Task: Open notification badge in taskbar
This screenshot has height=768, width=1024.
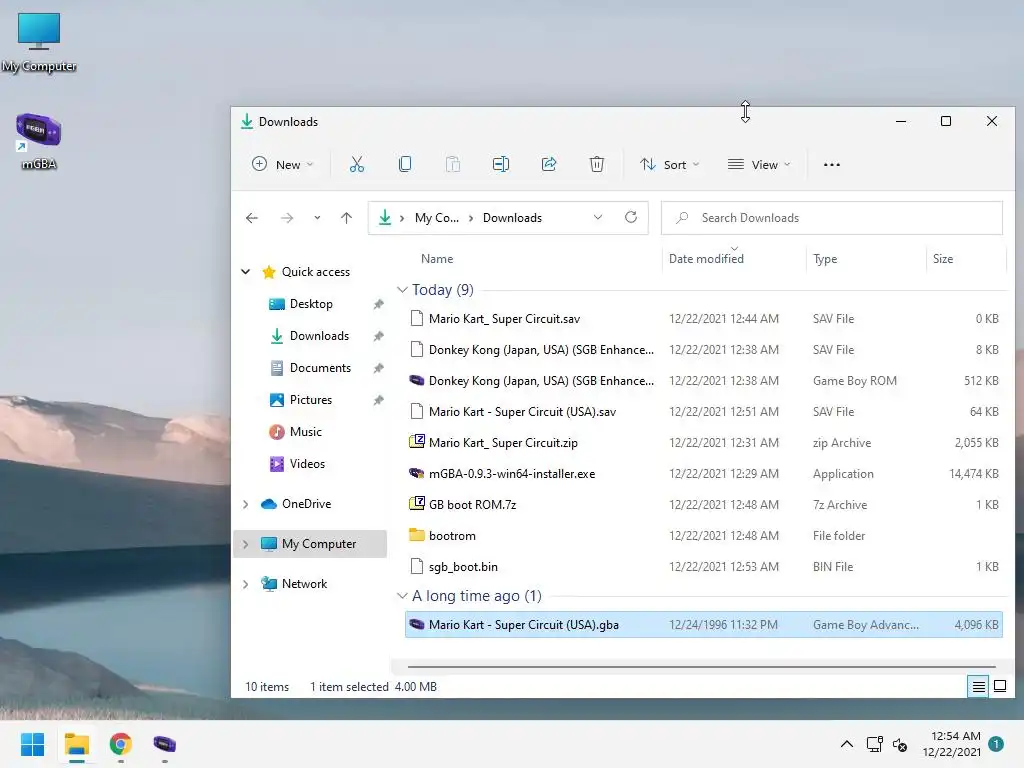Action: tap(996, 744)
